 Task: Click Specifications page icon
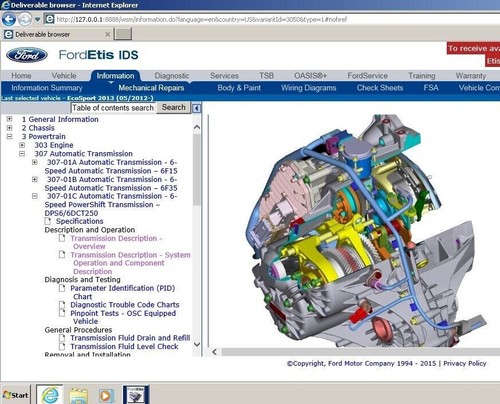tap(48, 221)
